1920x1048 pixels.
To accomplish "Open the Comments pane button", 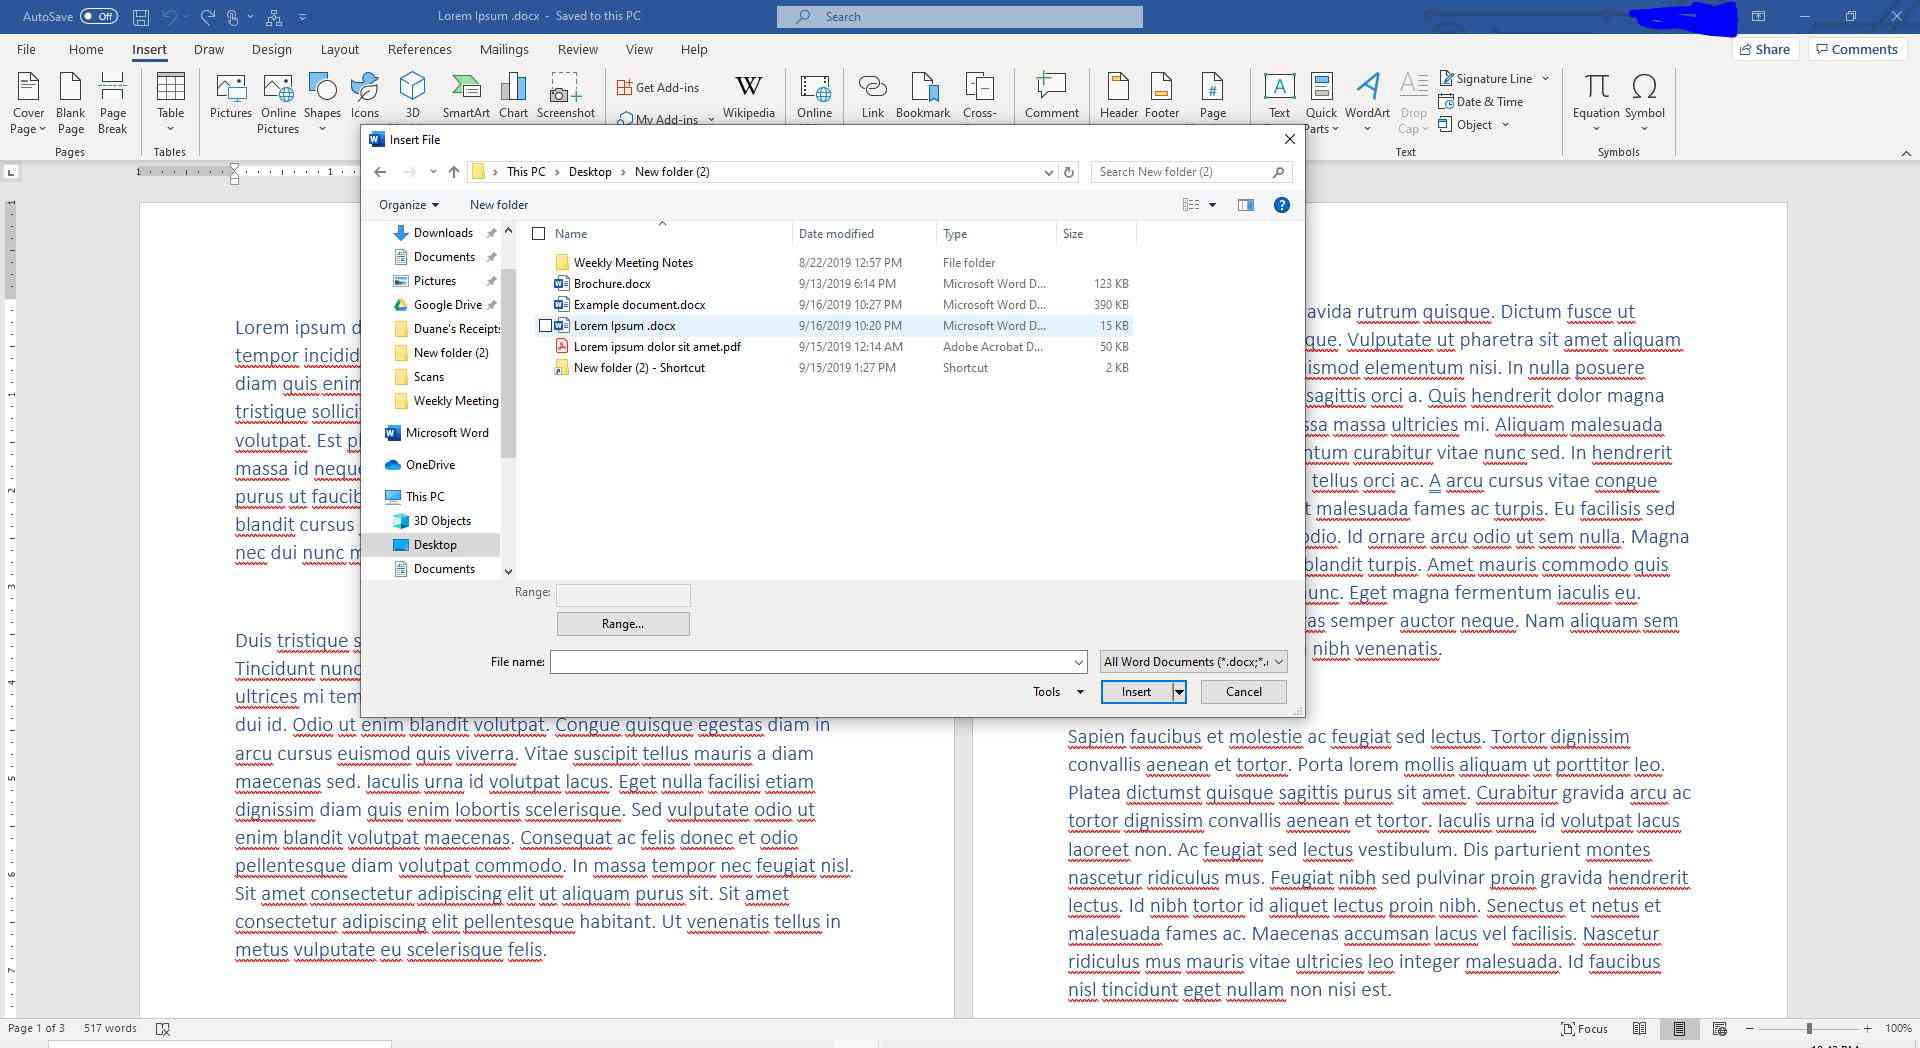I will pyautogui.click(x=1856, y=49).
